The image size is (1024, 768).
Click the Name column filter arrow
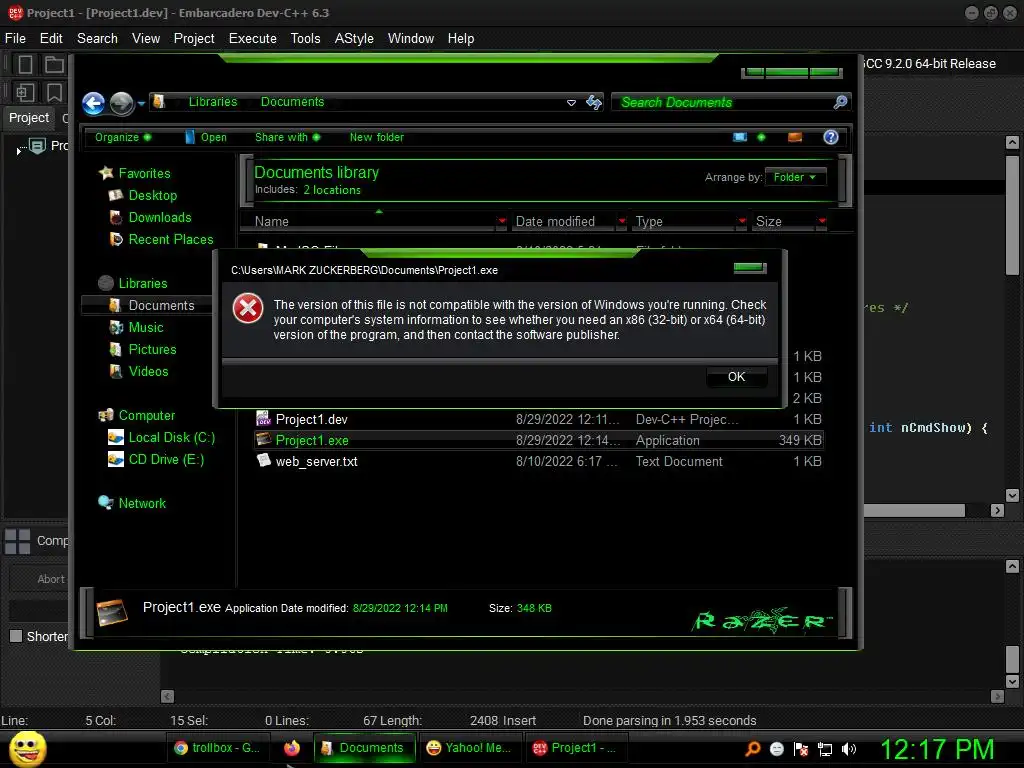pyautogui.click(x=502, y=221)
